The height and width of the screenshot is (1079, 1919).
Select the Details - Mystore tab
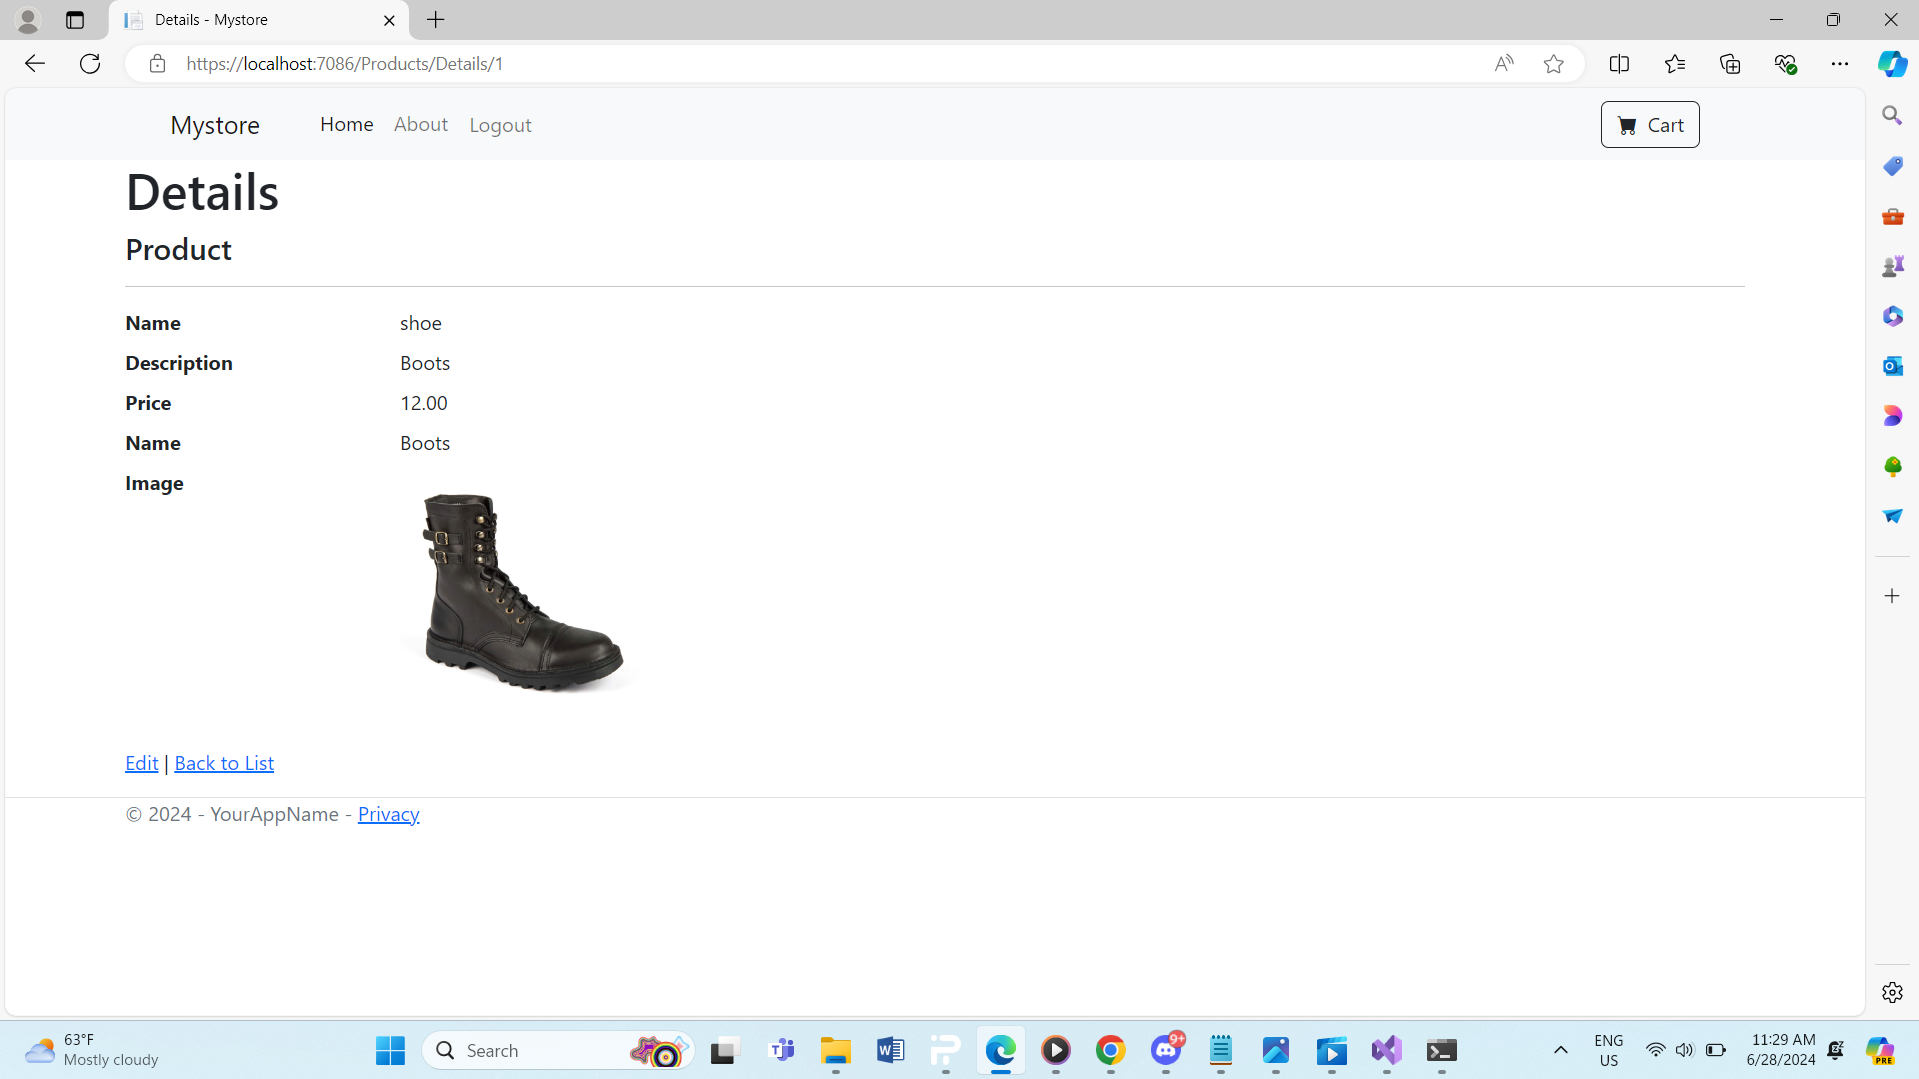(259, 20)
